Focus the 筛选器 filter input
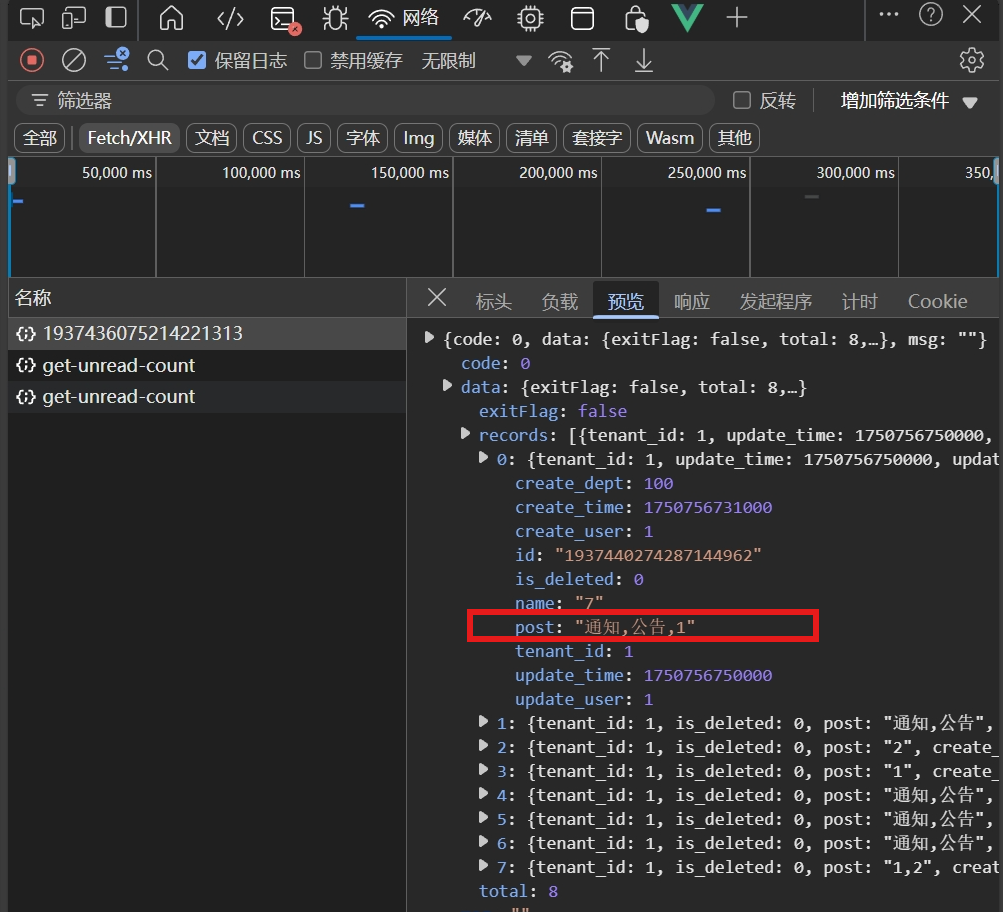1003x912 pixels. tap(365, 100)
